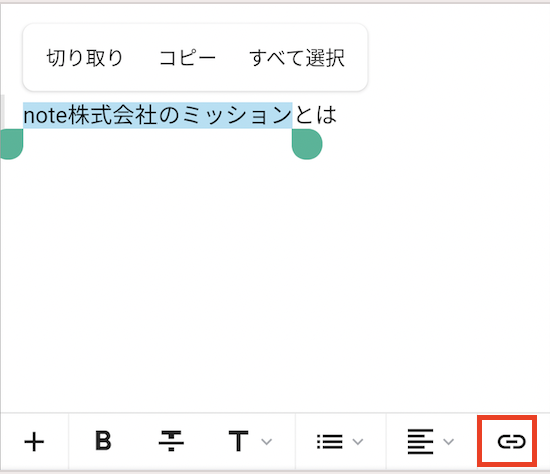Image resolution: width=550 pixels, height=474 pixels.
Task: Apply strikethrough formatting icon
Action: point(171,441)
